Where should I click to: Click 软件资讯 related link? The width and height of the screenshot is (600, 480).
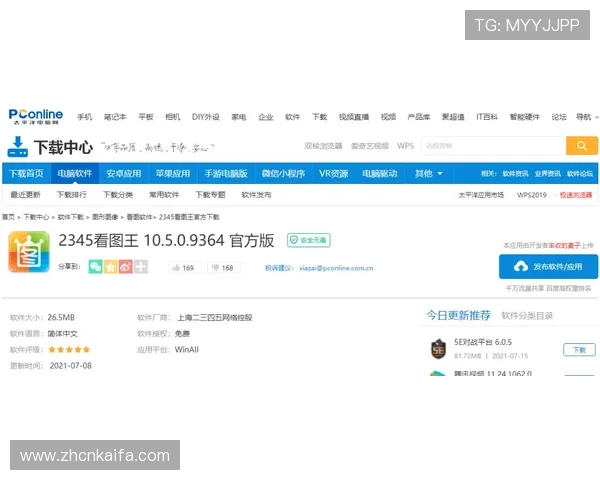click(x=515, y=174)
